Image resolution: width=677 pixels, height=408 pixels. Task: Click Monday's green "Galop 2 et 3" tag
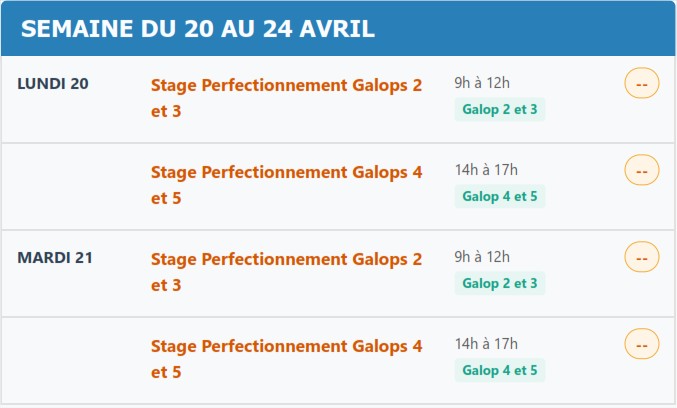click(500, 110)
